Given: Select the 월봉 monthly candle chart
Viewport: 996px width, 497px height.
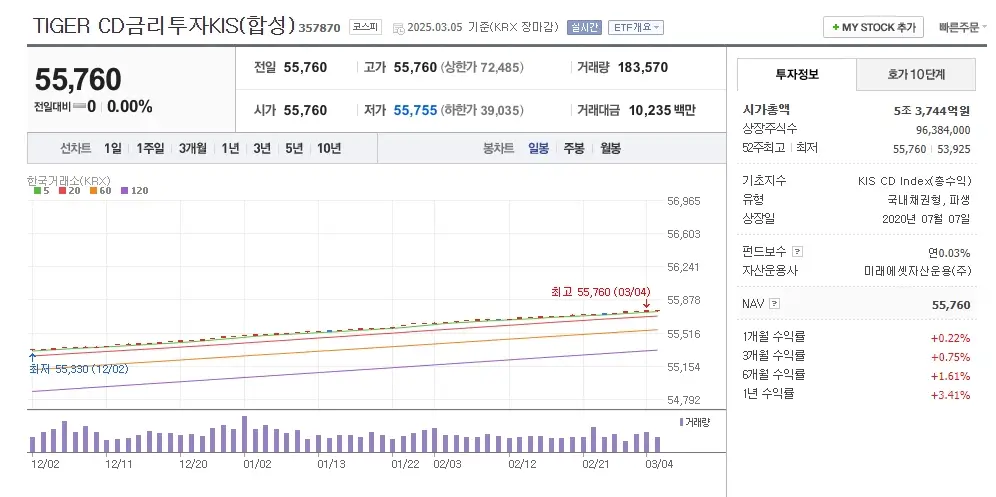Looking at the screenshot, I should 610,148.
